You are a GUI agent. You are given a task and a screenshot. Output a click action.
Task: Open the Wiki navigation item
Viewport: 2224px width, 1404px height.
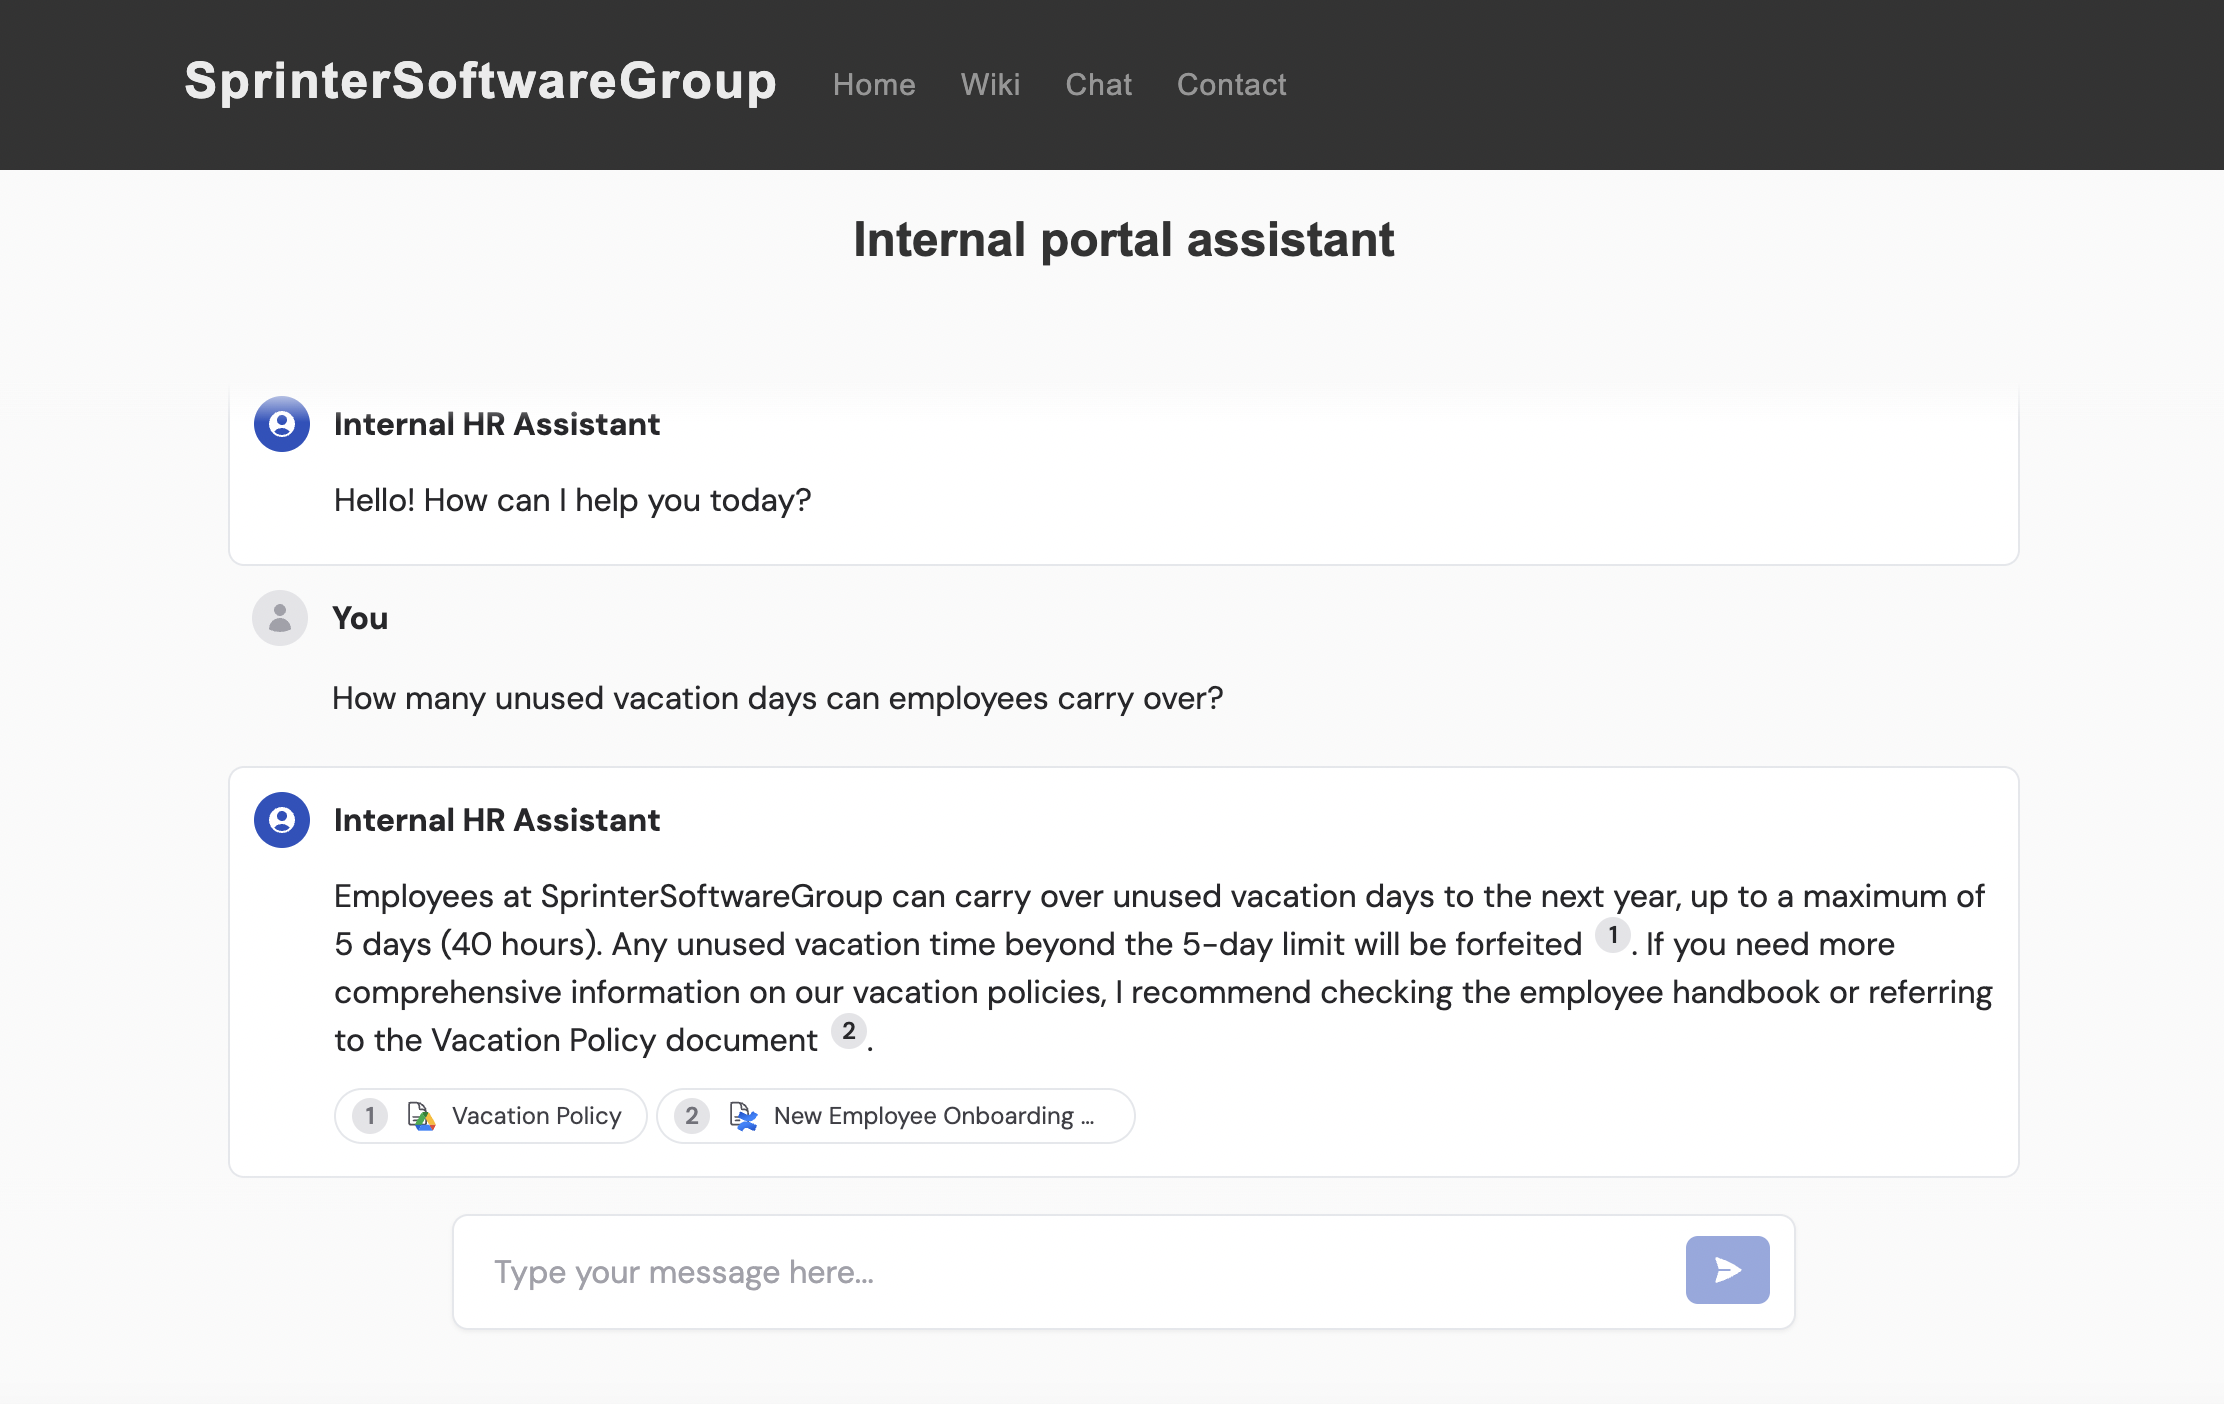(990, 85)
